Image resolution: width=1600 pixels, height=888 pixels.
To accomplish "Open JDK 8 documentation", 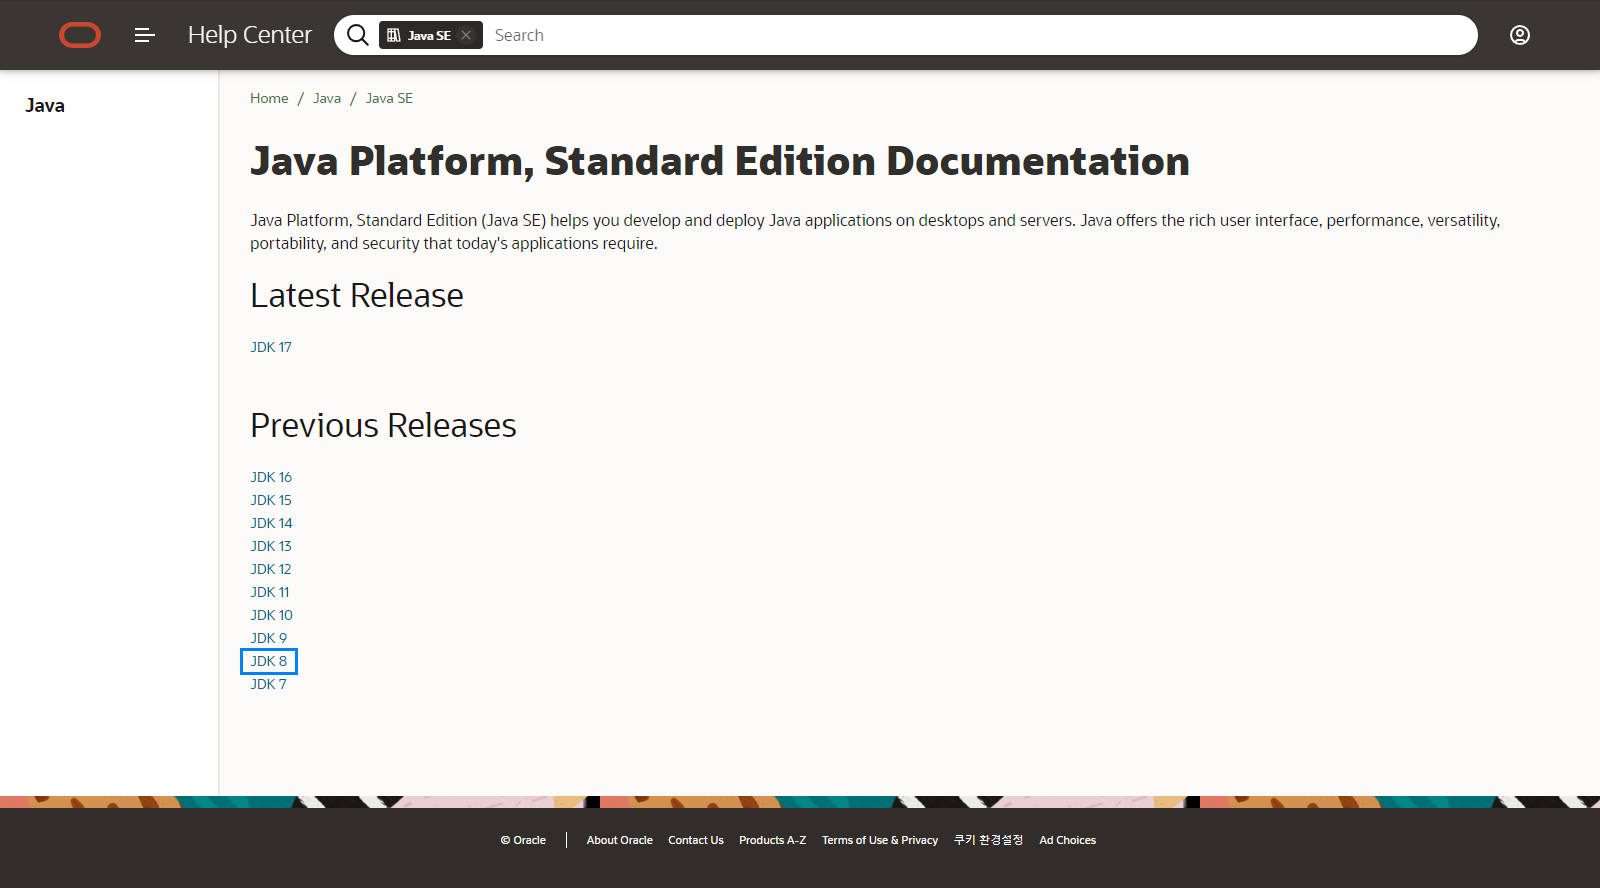I will (x=269, y=661).
